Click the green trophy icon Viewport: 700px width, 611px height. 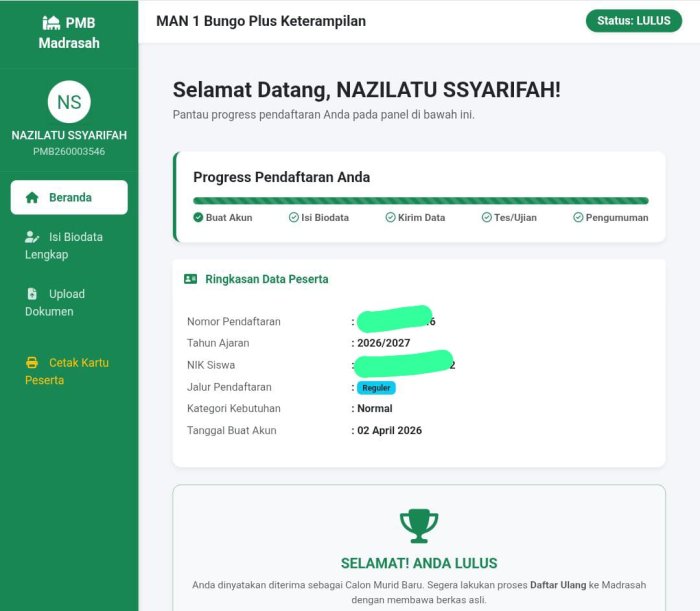419,526
